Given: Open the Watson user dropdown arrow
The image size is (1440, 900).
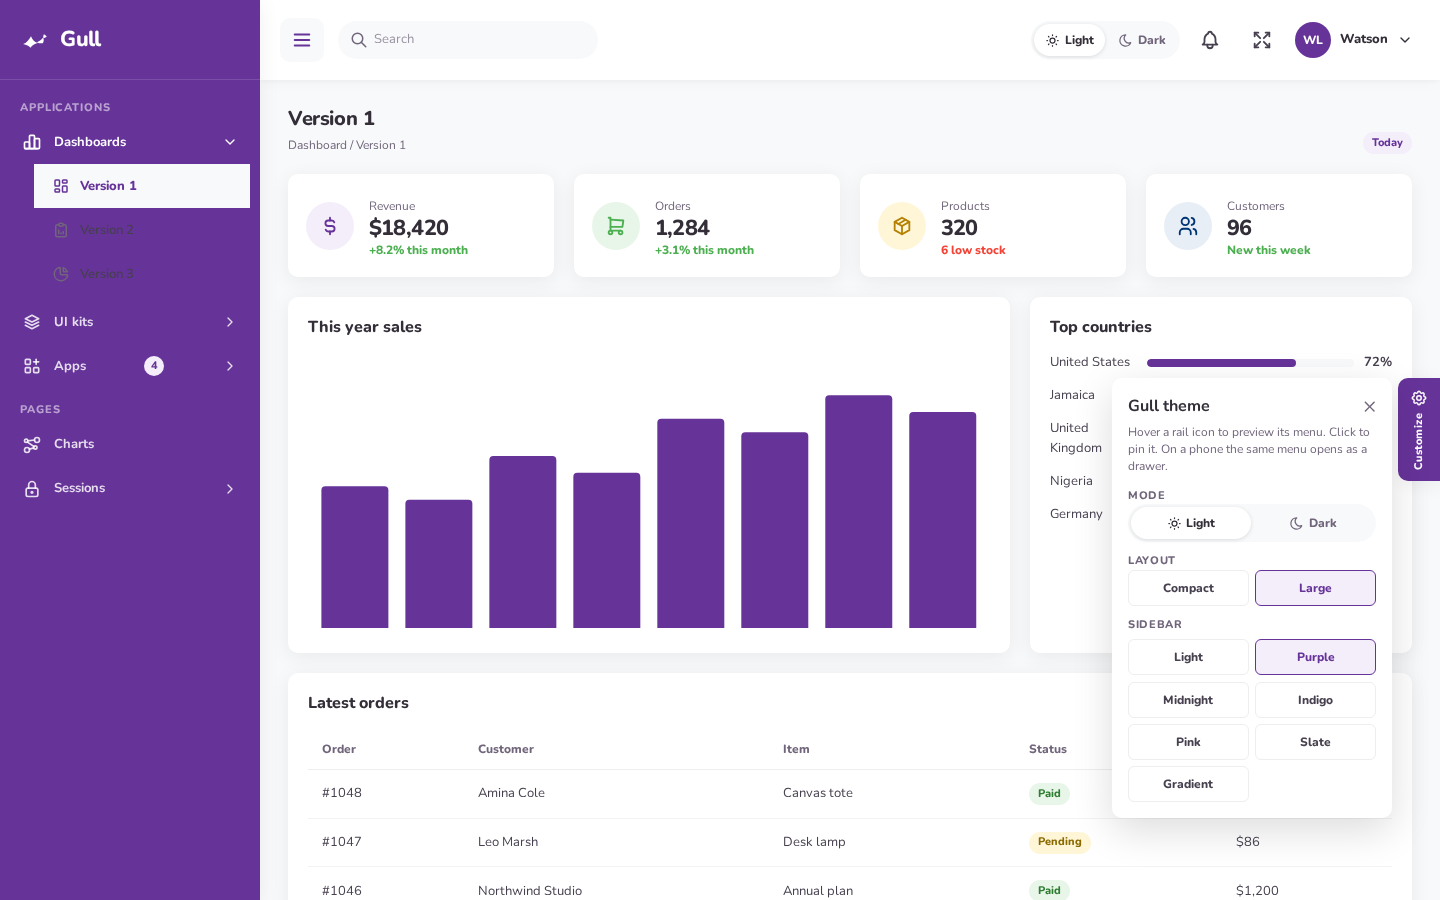Looking at the screenshot, I should point(1405,40).
